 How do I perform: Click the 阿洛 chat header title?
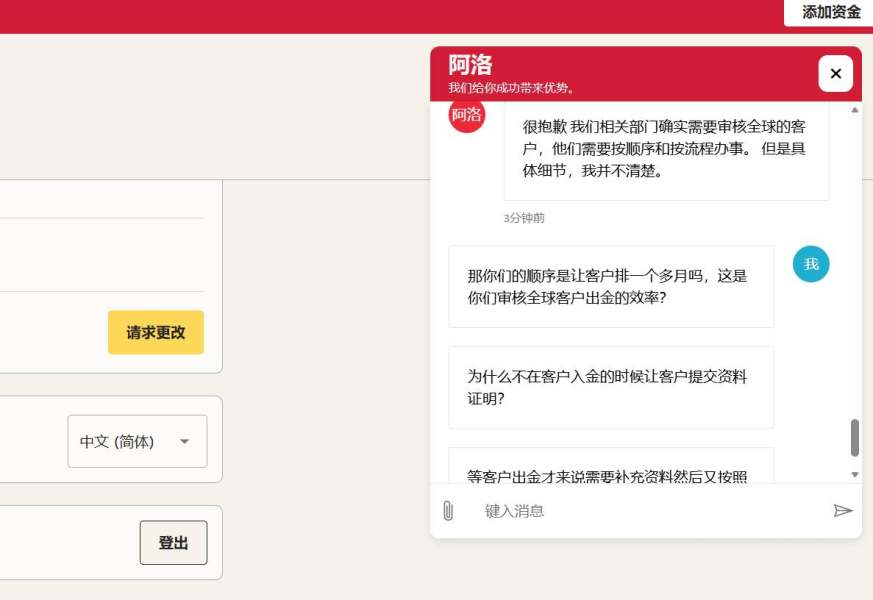tap(470, 65)
